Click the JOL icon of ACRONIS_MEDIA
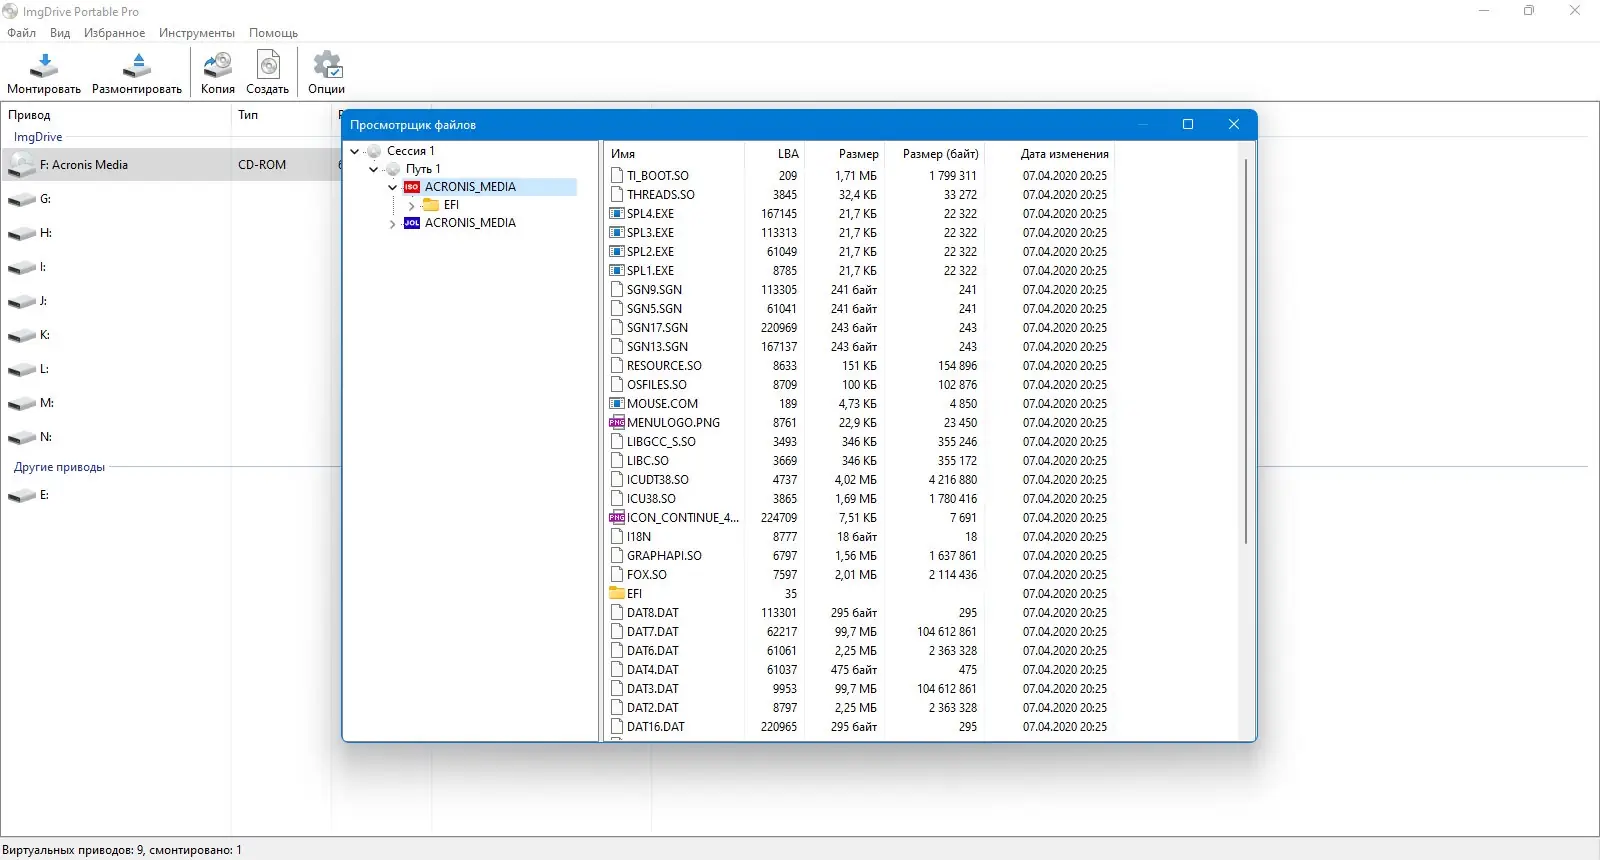The width and height of the screenshot is (1600, 860). tap(412, 223)
